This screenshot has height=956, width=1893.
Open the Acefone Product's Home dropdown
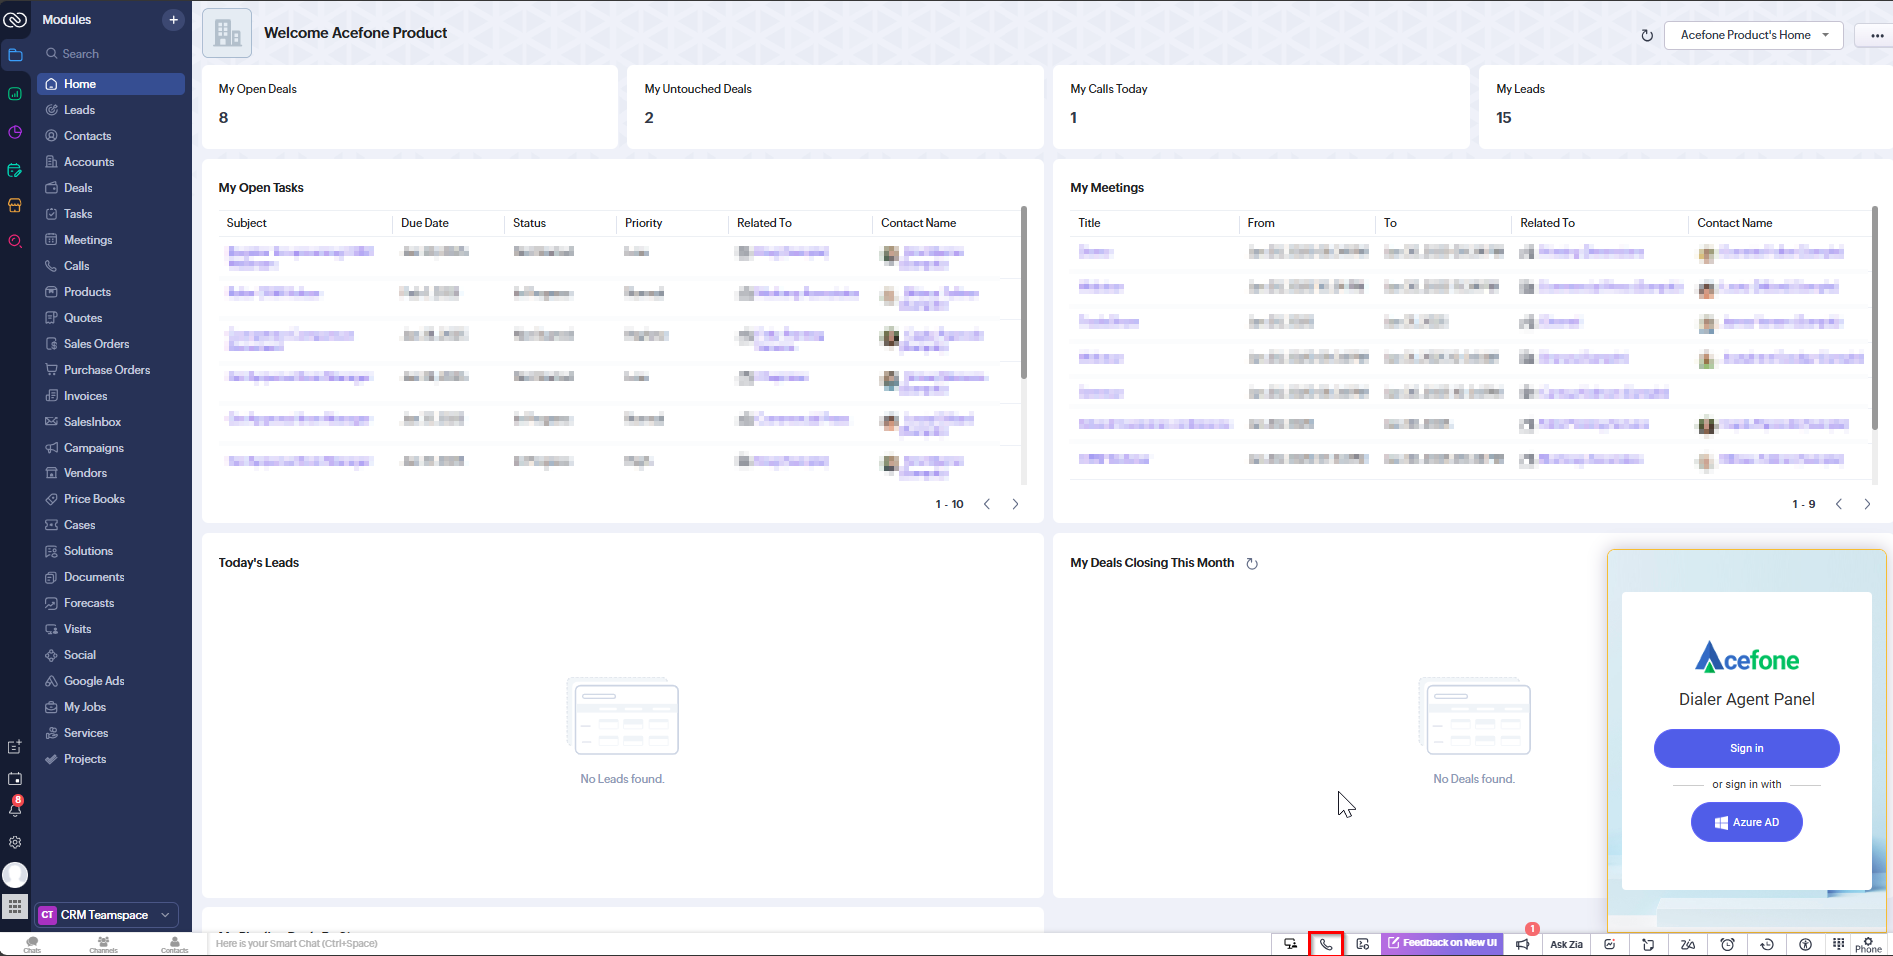(1754, 35)
